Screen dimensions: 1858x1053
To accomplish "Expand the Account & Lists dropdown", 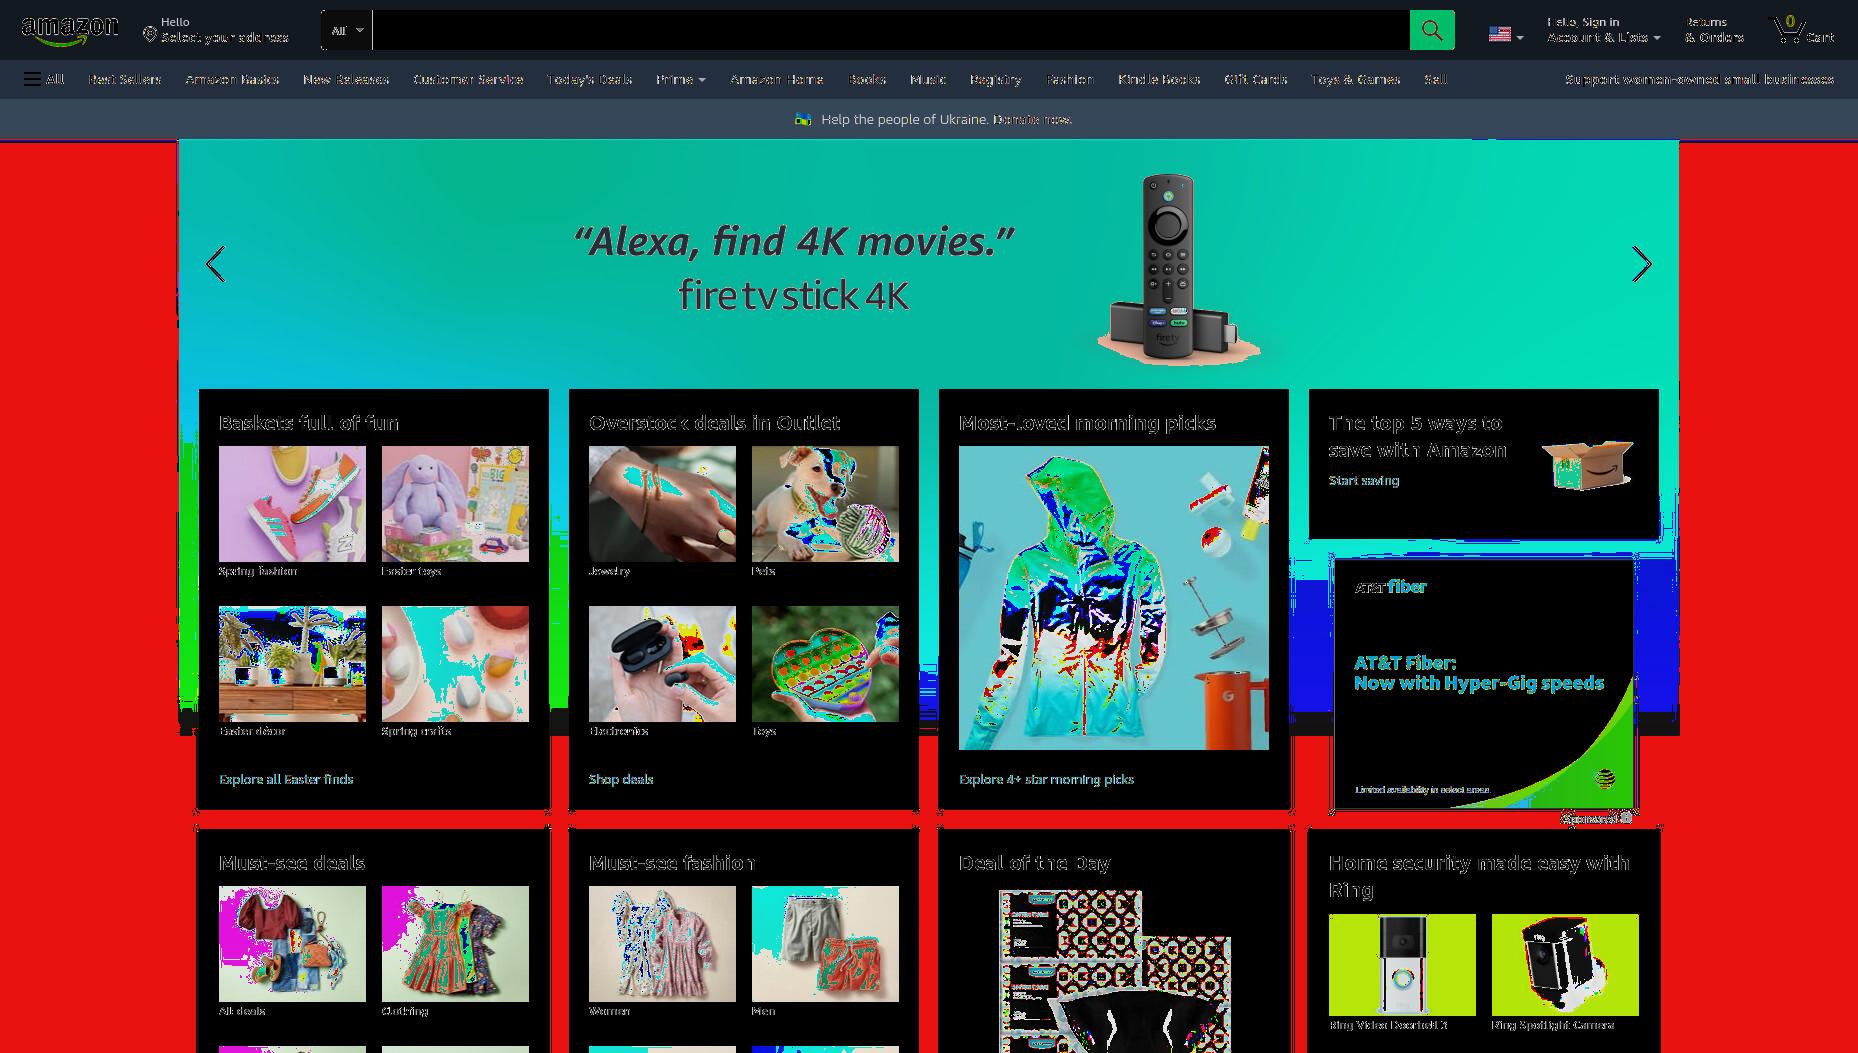I will pyautogui.click(x=1603, y=30).
